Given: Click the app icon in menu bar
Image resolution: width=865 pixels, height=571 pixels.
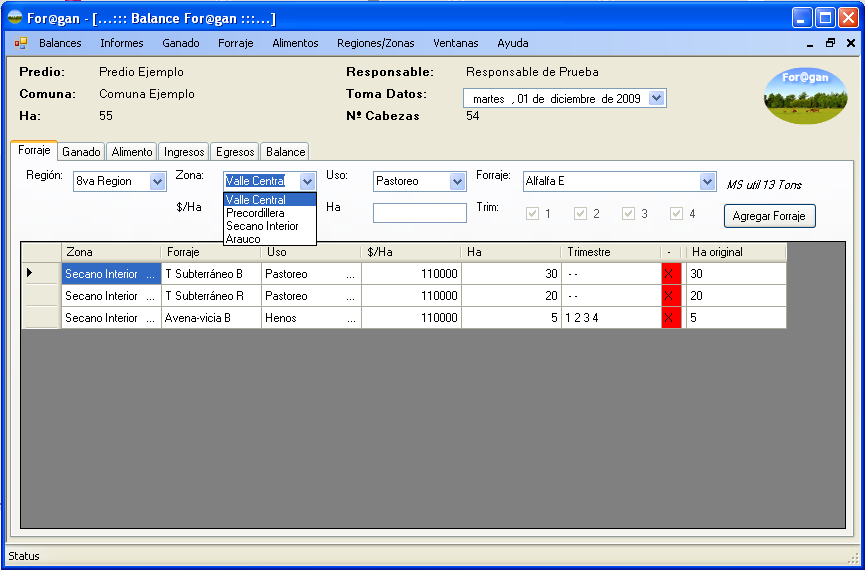Looking at the screenshot, I should click(x=20, y=43).
